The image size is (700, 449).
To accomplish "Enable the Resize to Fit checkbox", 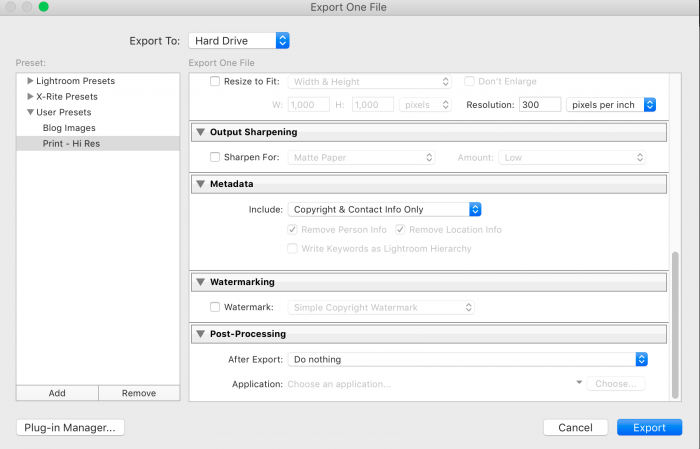I will (215, 81).
